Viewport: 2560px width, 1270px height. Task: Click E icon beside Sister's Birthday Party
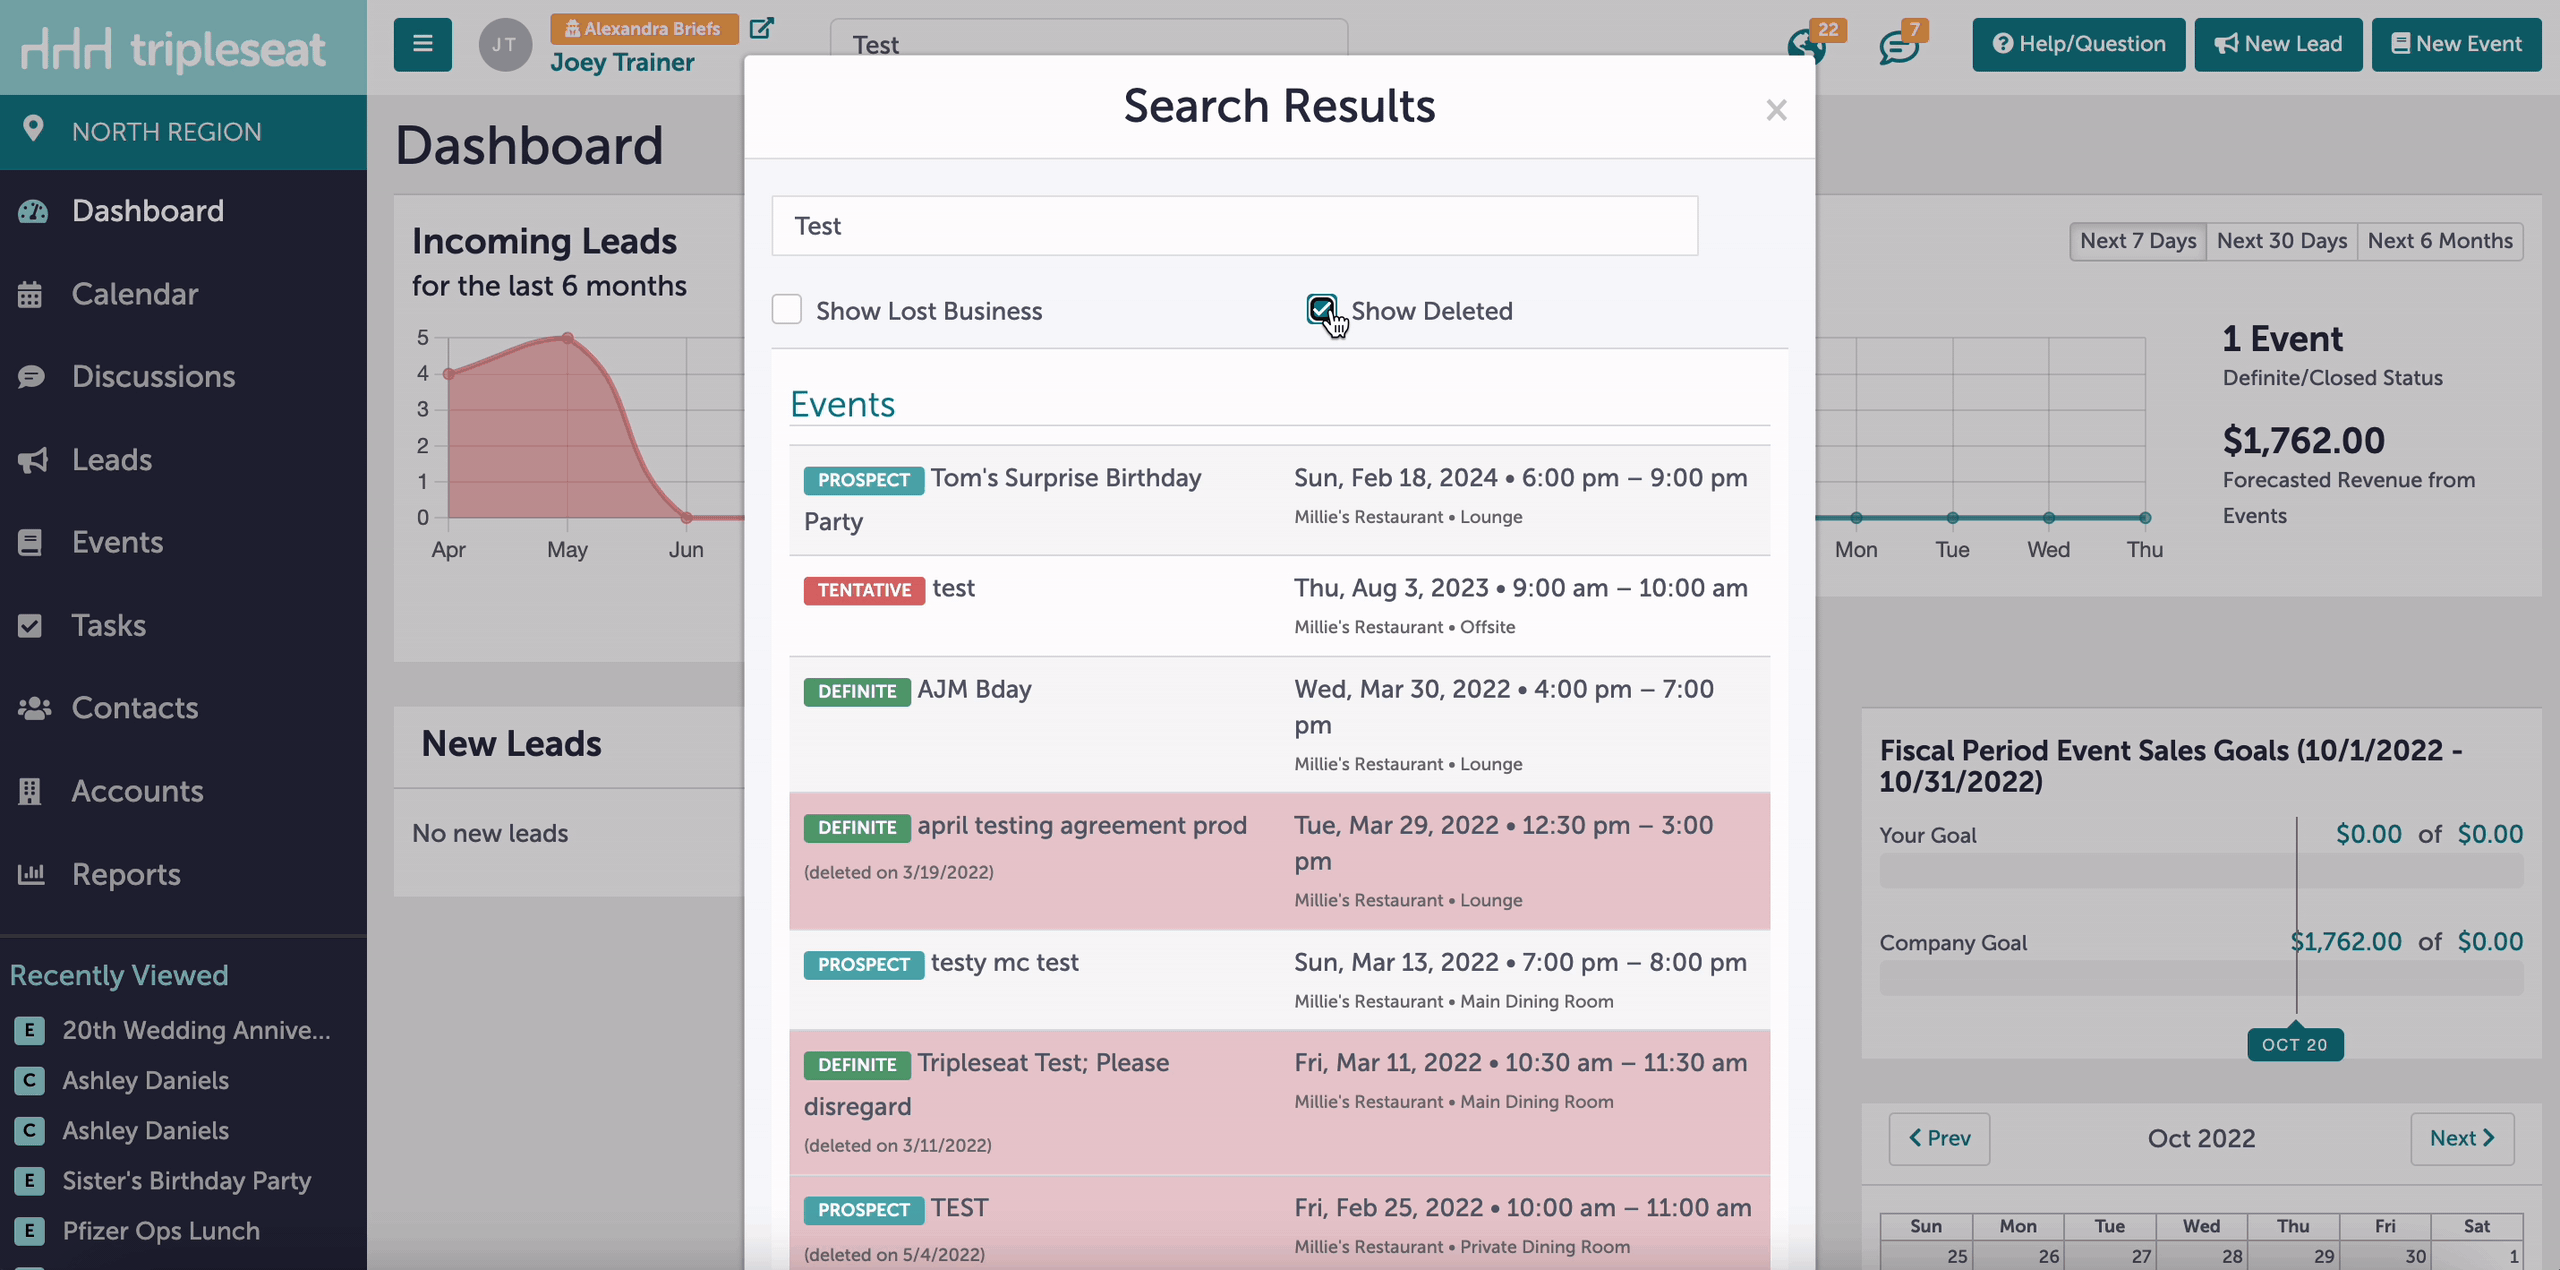coord(29,1180)
